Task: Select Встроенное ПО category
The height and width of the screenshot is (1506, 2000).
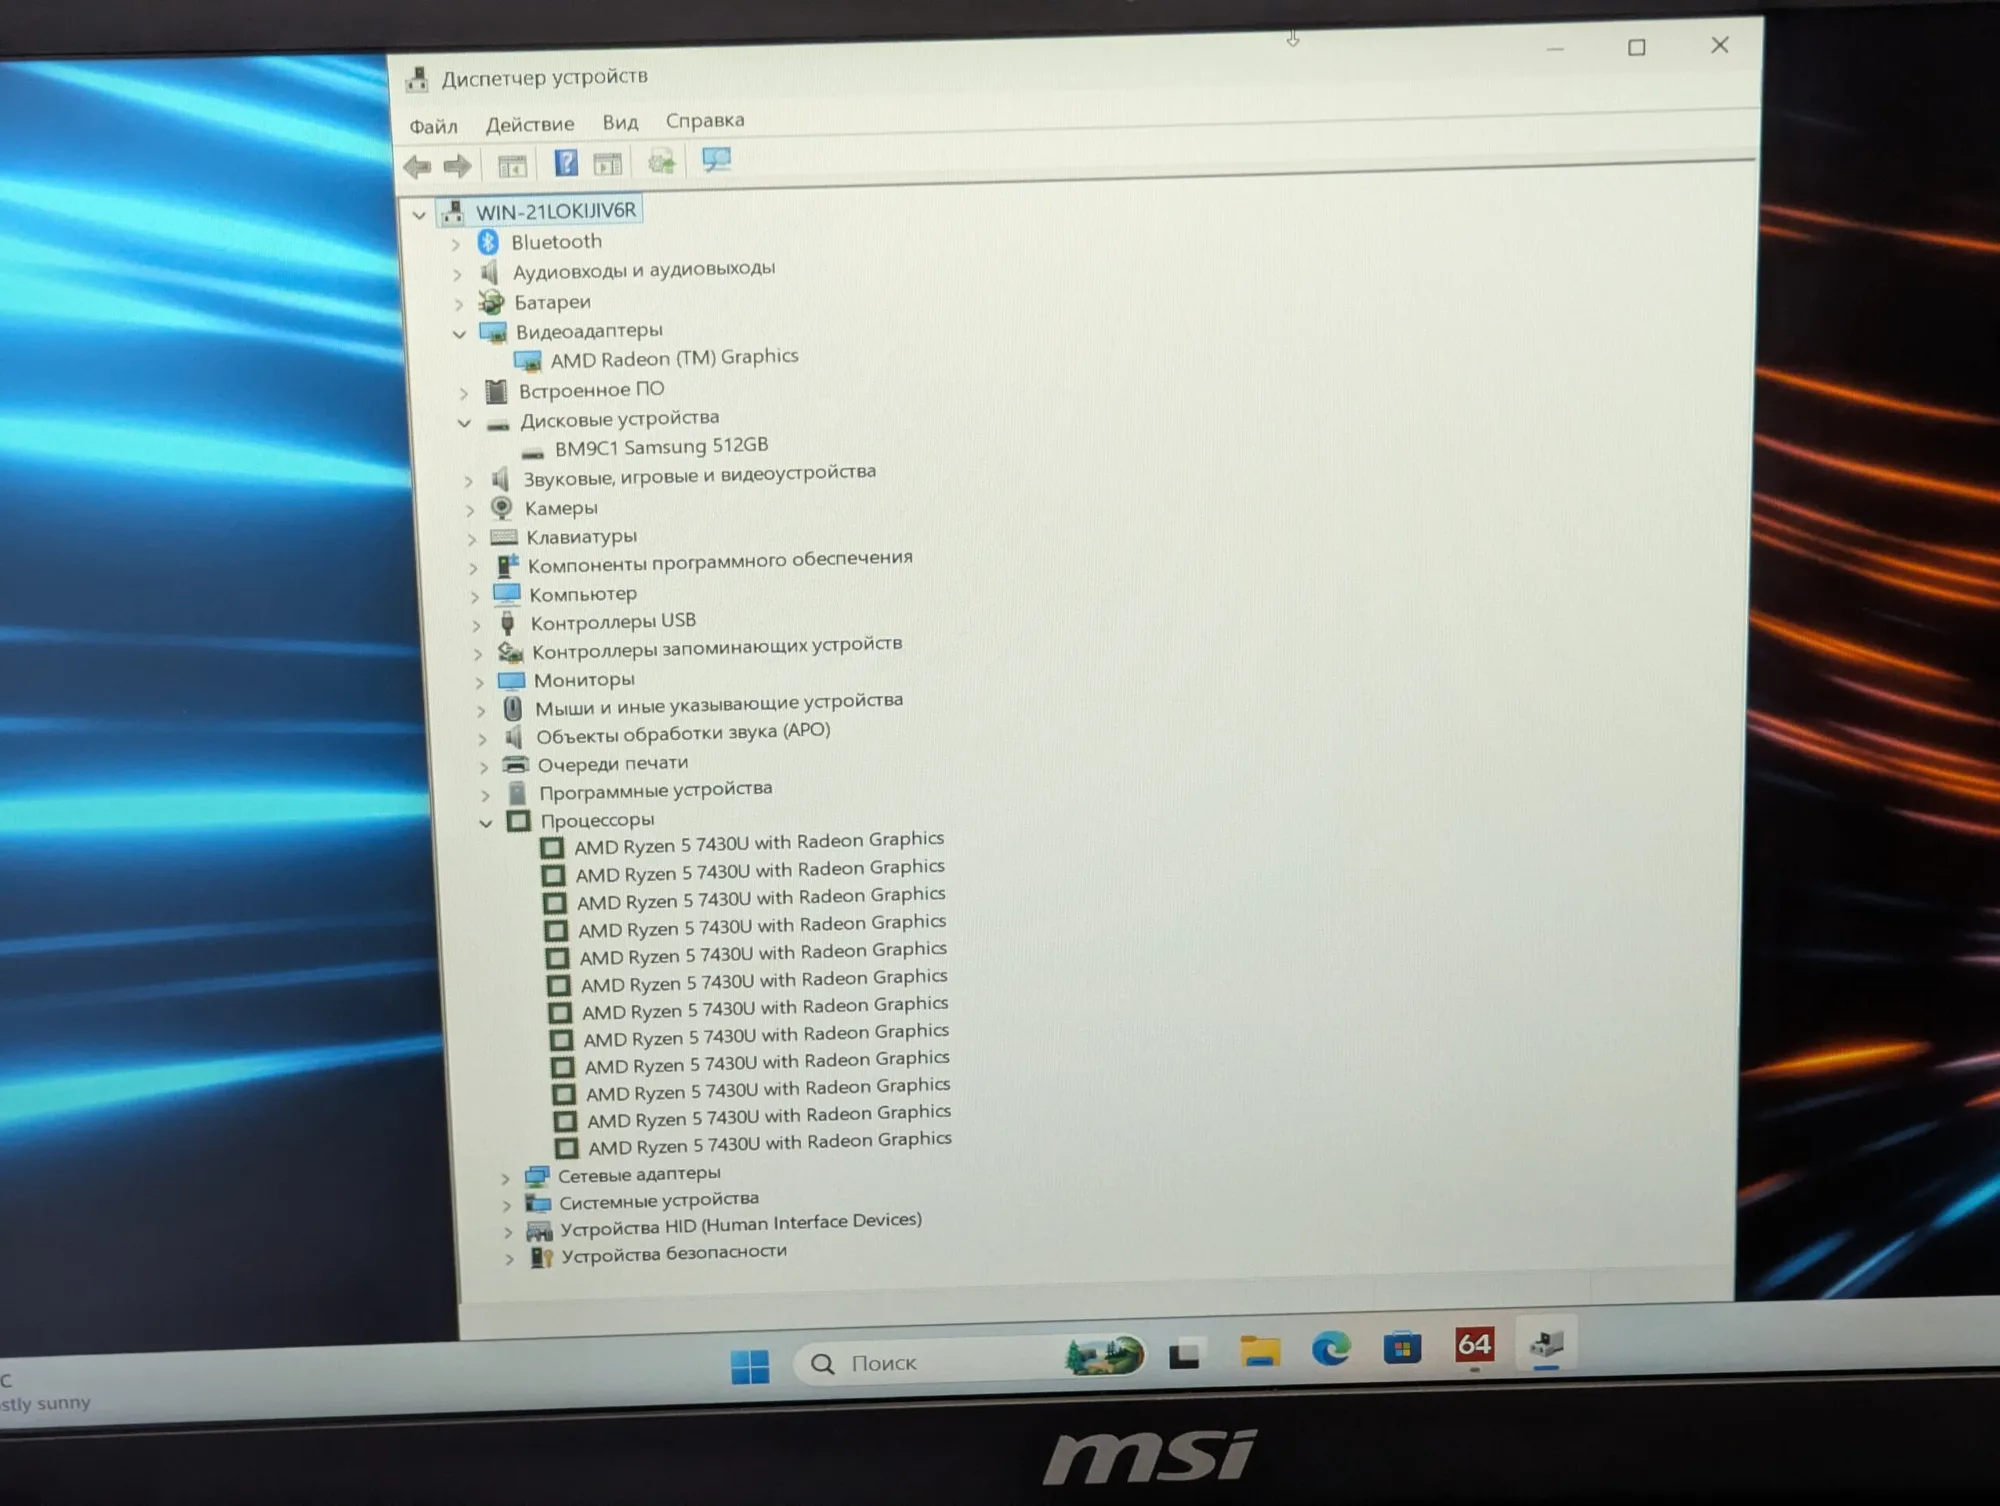Action: tap(591, 389)
